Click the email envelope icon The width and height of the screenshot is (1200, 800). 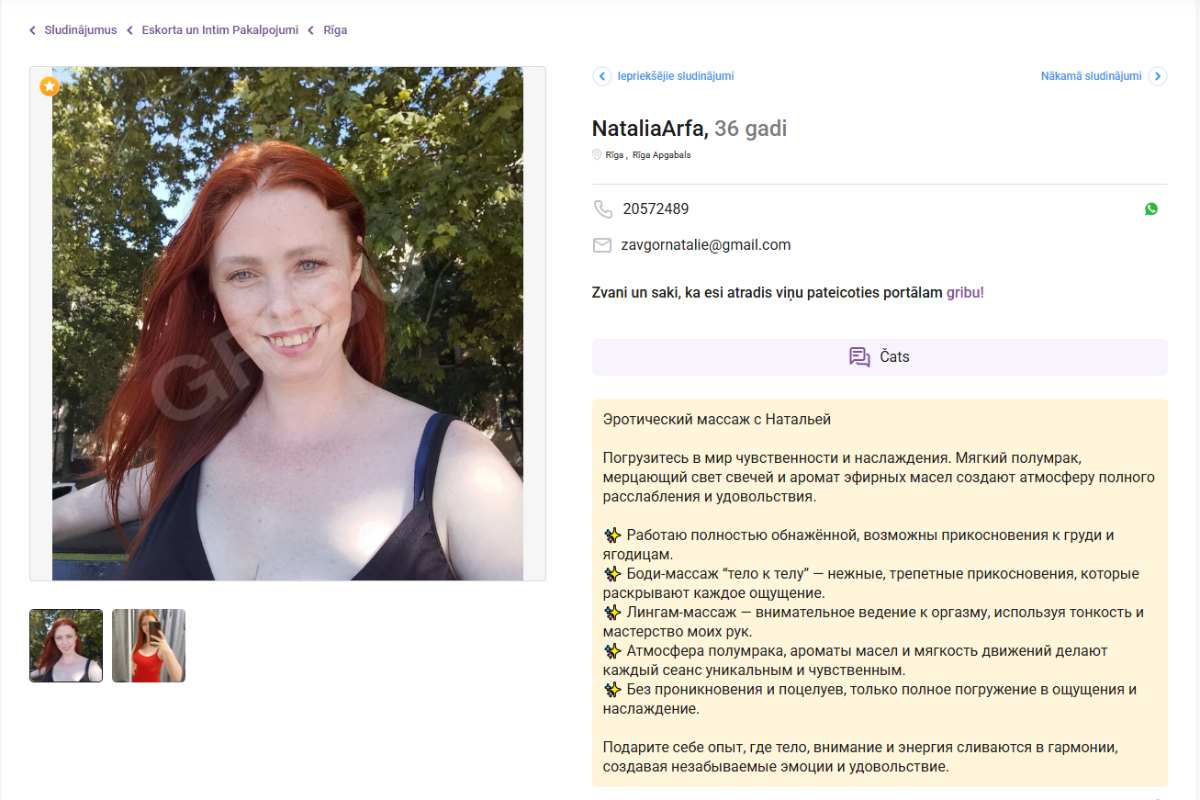point(602,245)
